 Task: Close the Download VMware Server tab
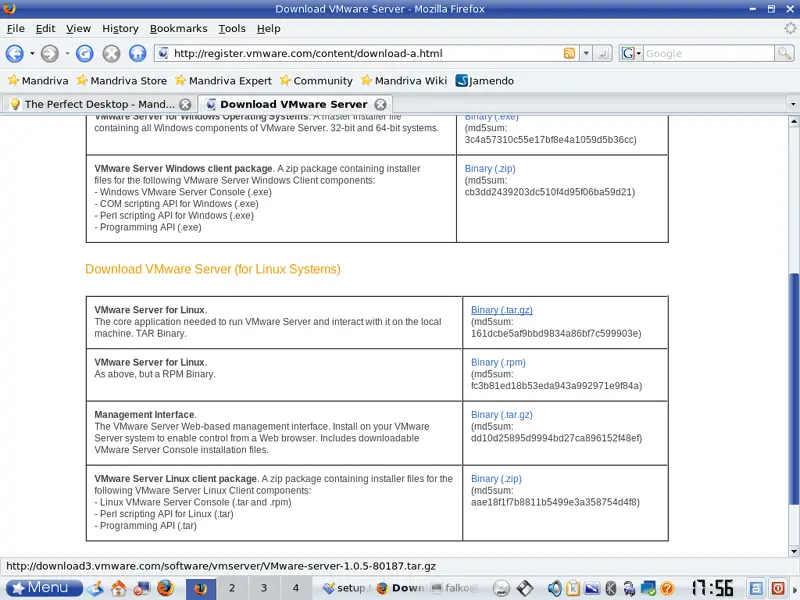(381, 105)
